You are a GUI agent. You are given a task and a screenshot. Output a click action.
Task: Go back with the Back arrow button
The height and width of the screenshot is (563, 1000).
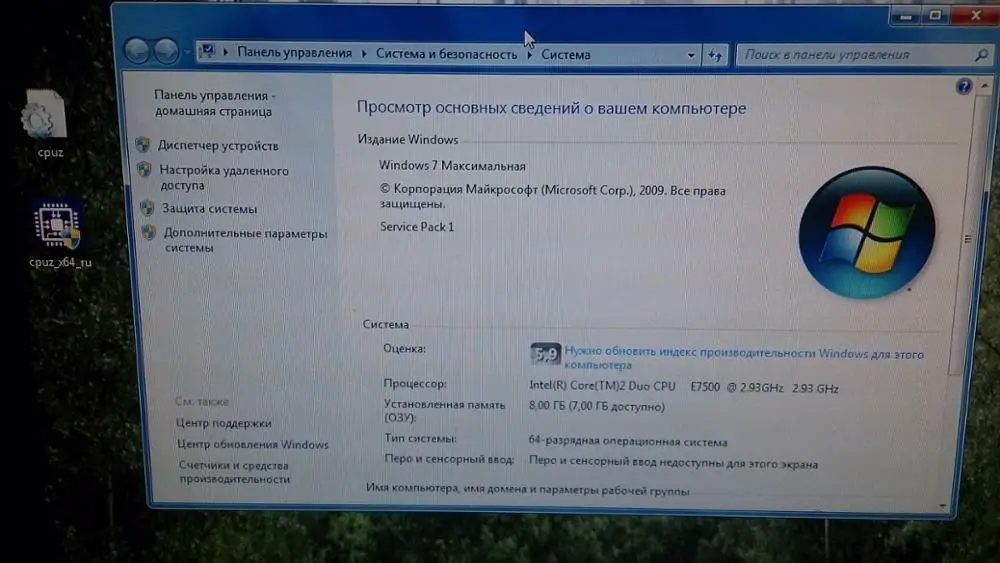click(136, 51)
